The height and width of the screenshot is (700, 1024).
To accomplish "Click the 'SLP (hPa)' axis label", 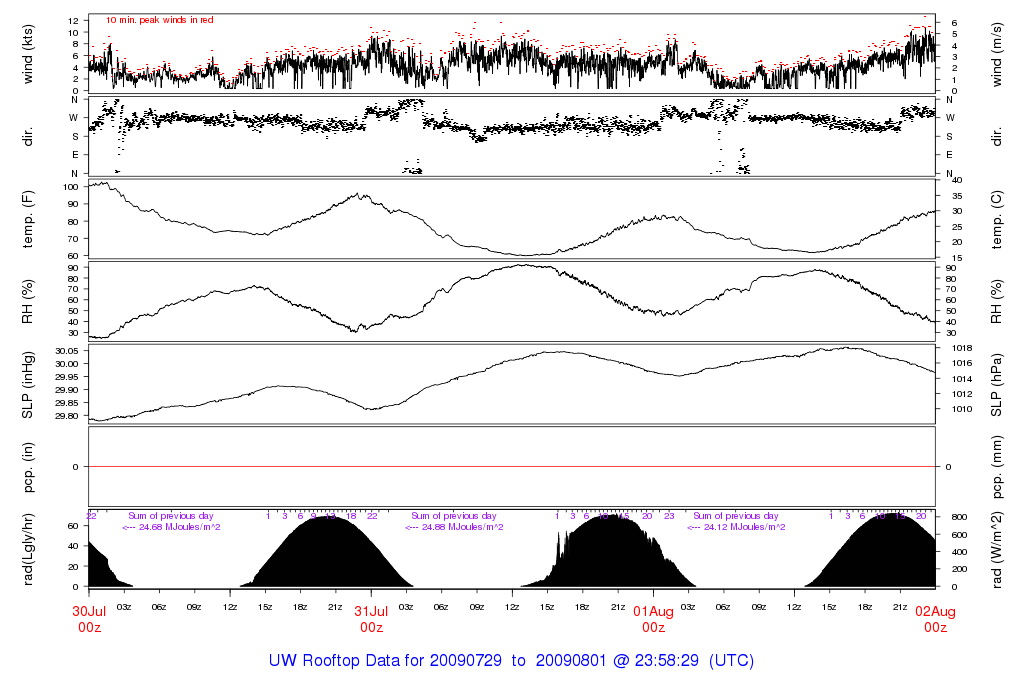I will 996,384.
